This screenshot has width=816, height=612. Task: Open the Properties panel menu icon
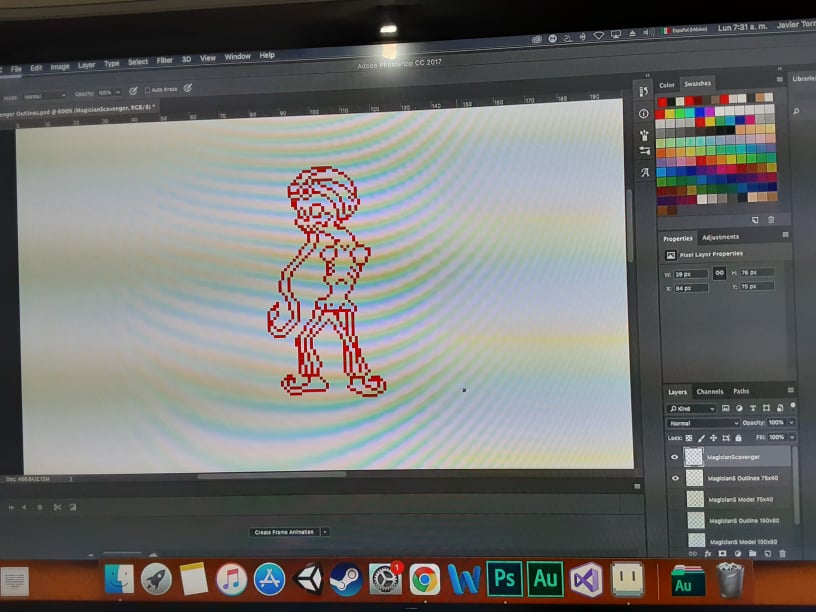coord(785,235)
